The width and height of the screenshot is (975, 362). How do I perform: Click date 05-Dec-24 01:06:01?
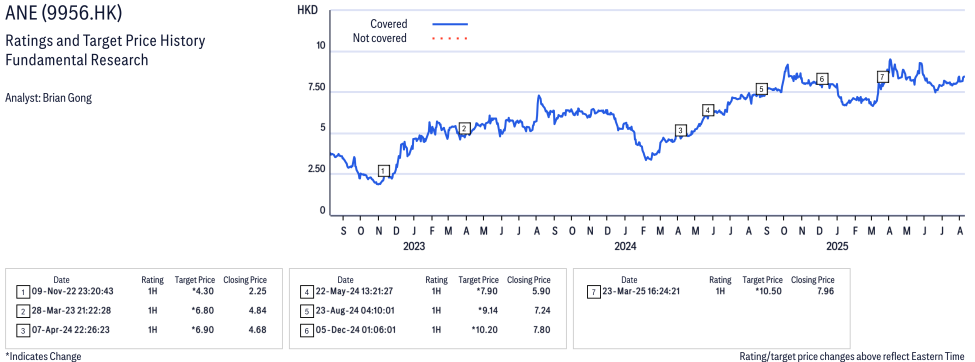[x=356, y=330]
